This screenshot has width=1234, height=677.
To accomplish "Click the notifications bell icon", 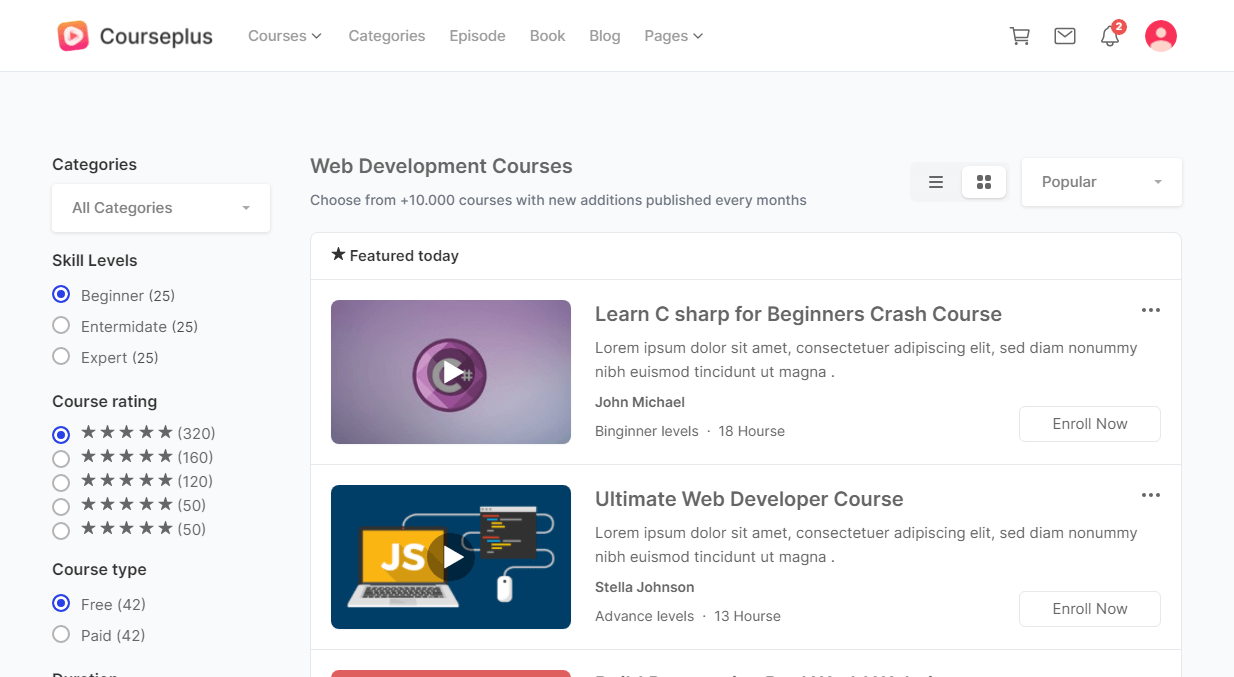I will click(x=1109, y=37).
